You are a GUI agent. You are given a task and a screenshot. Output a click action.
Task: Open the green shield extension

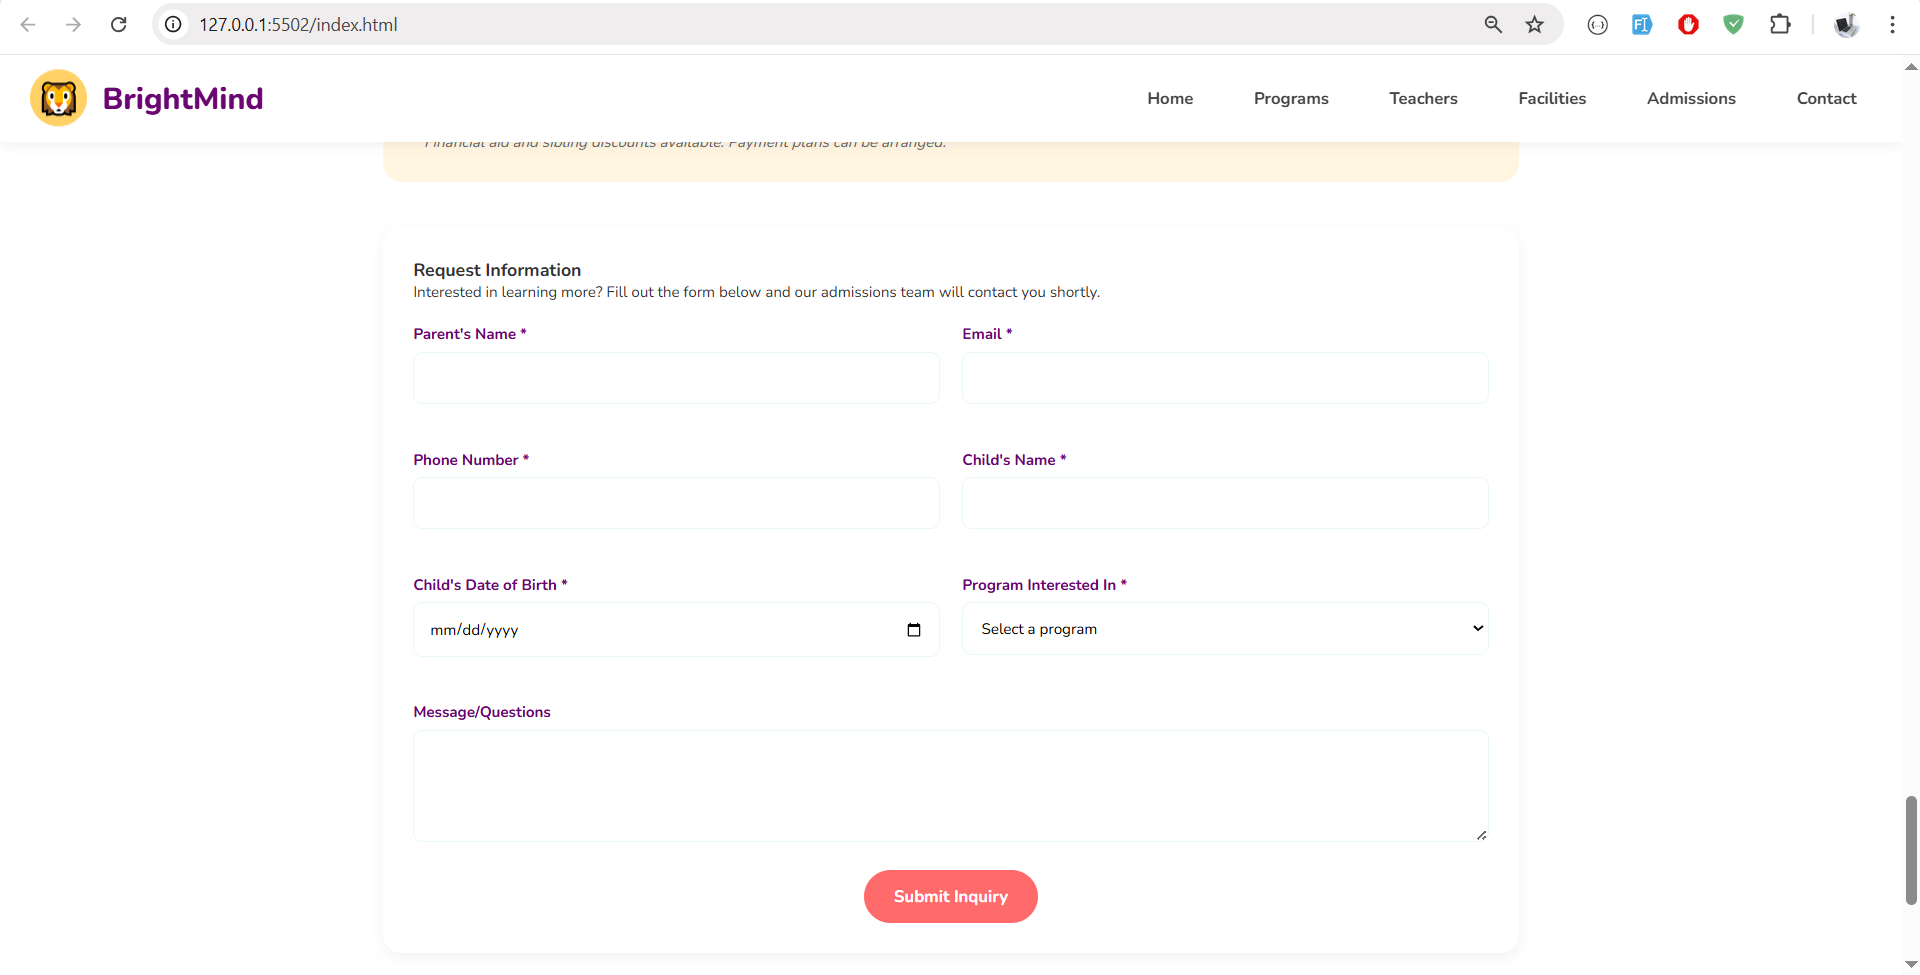click(1733, 25)
